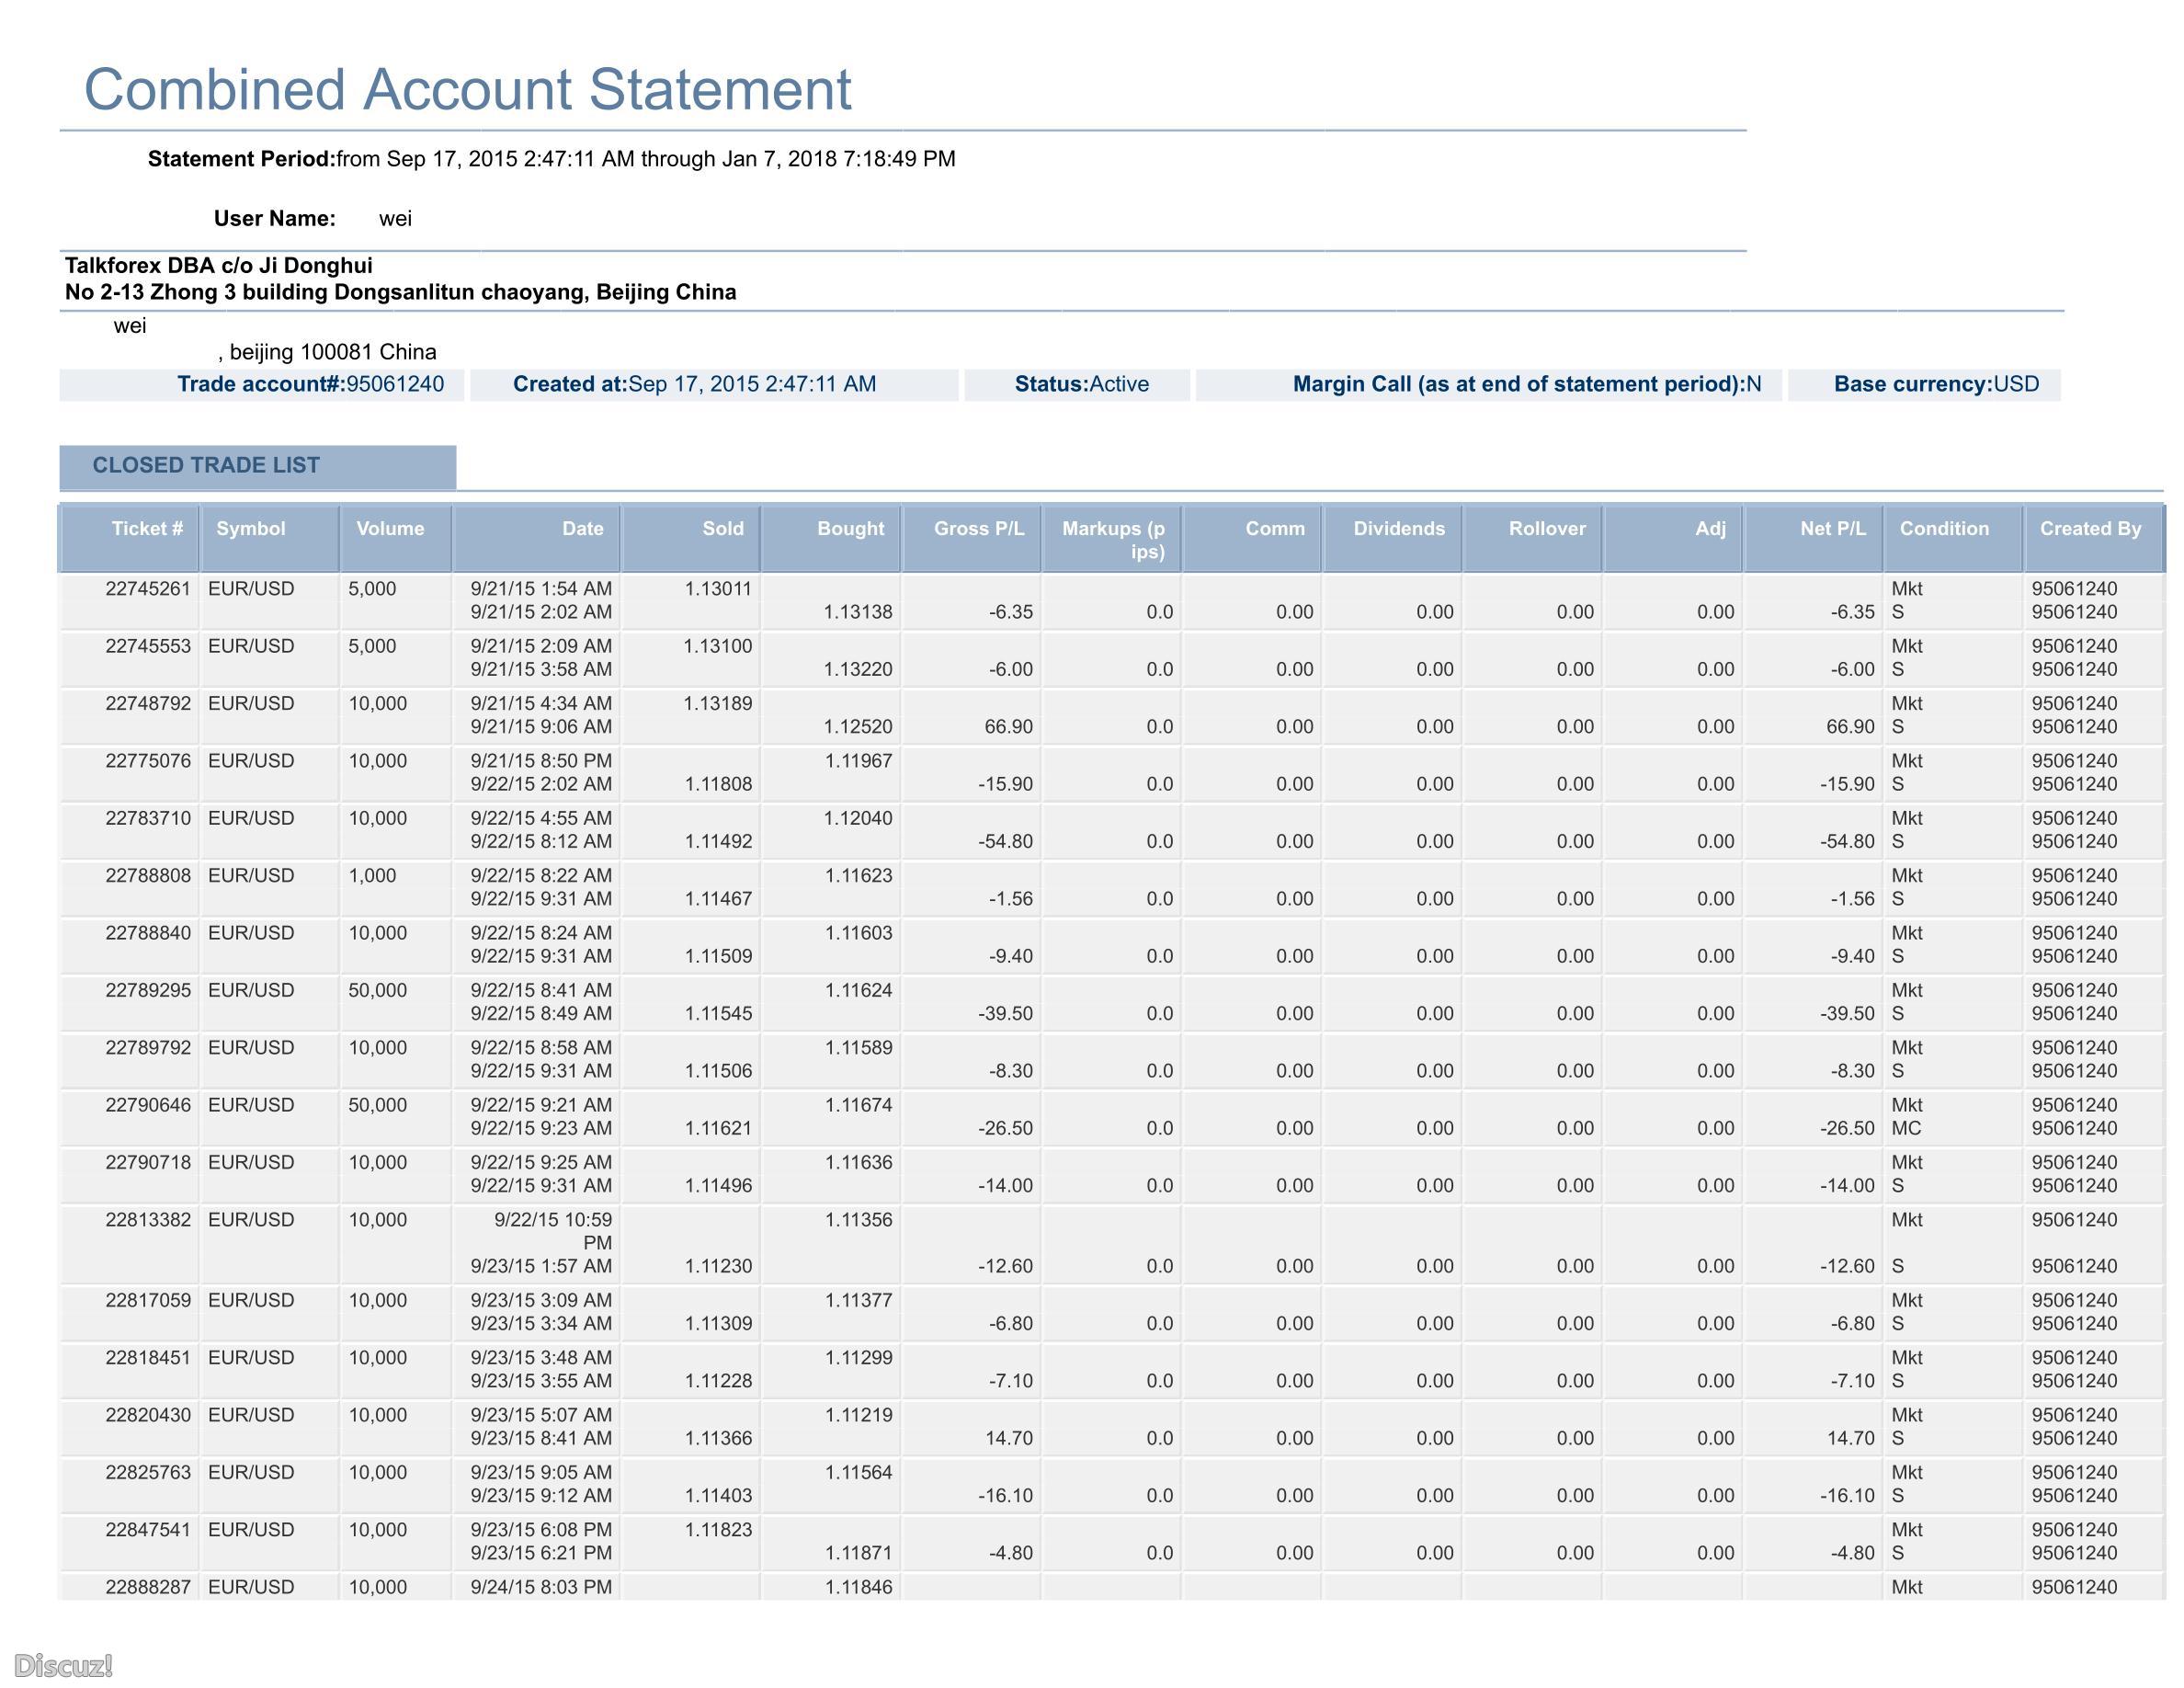Select ticket number 22789792

(x=148, y=1048)
